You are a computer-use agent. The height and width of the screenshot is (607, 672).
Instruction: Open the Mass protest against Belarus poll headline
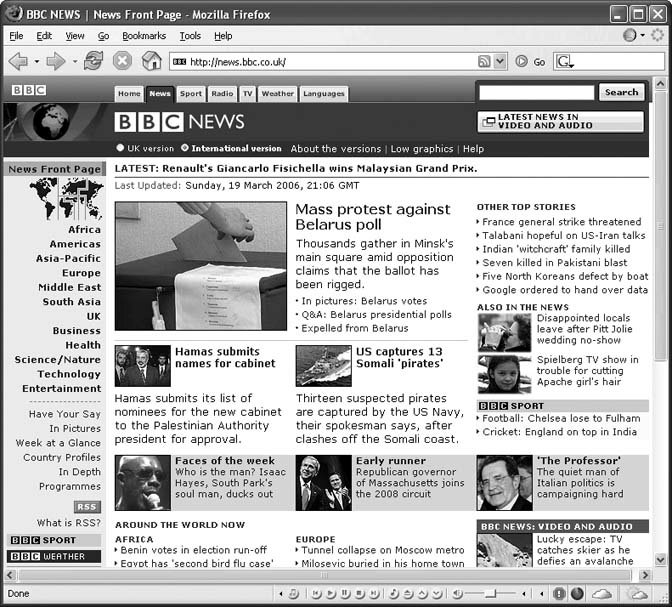(372, 217)
